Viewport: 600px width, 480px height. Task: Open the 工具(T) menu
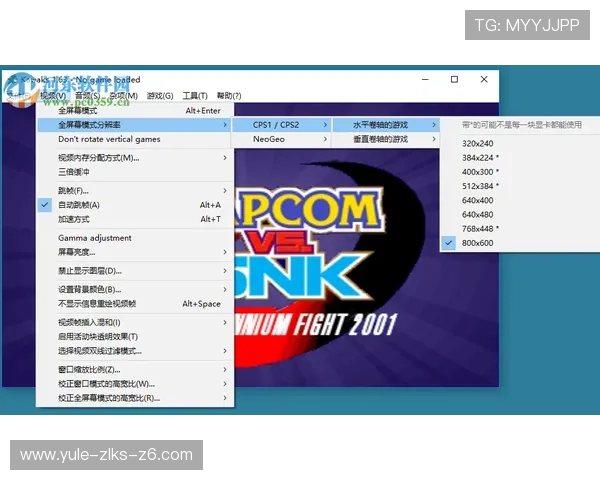(x=195, y=96)
